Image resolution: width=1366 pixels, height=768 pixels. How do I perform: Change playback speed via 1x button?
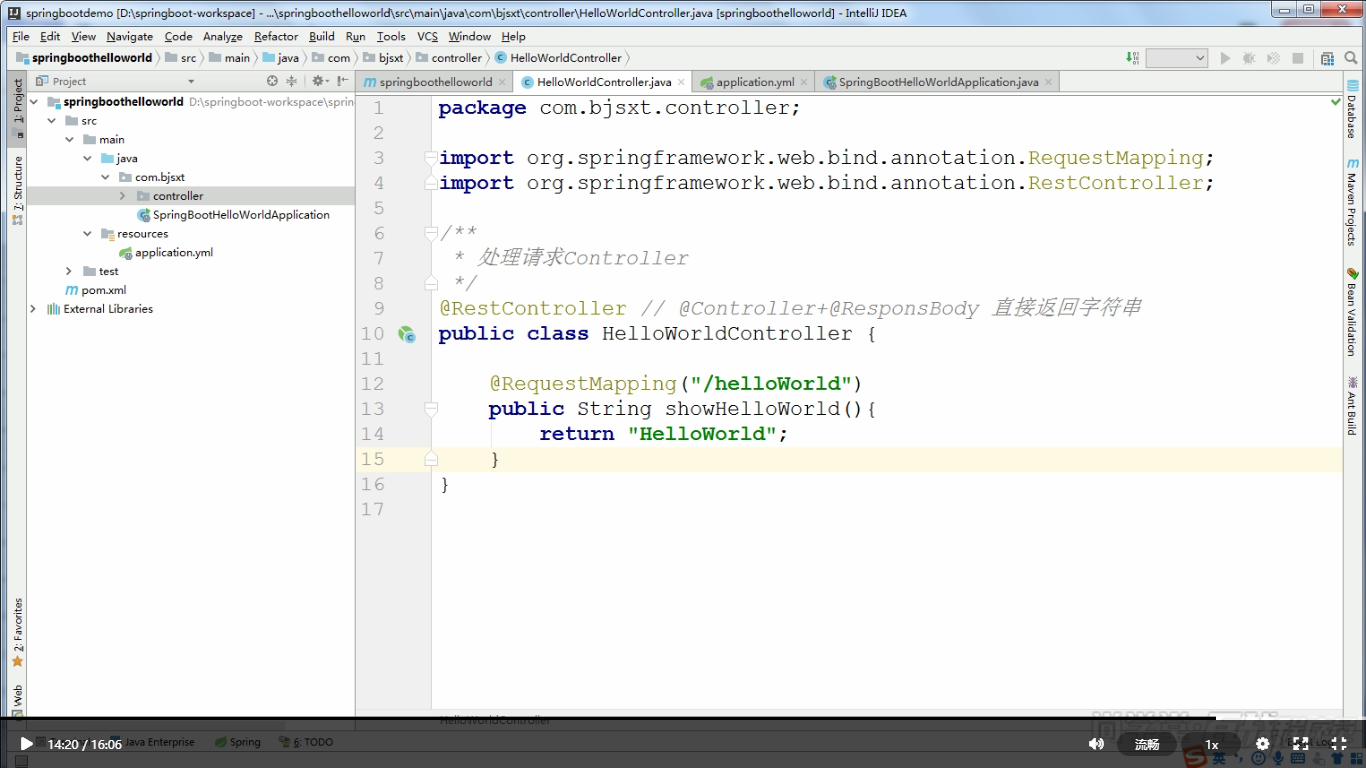[x=1211, y=744]
